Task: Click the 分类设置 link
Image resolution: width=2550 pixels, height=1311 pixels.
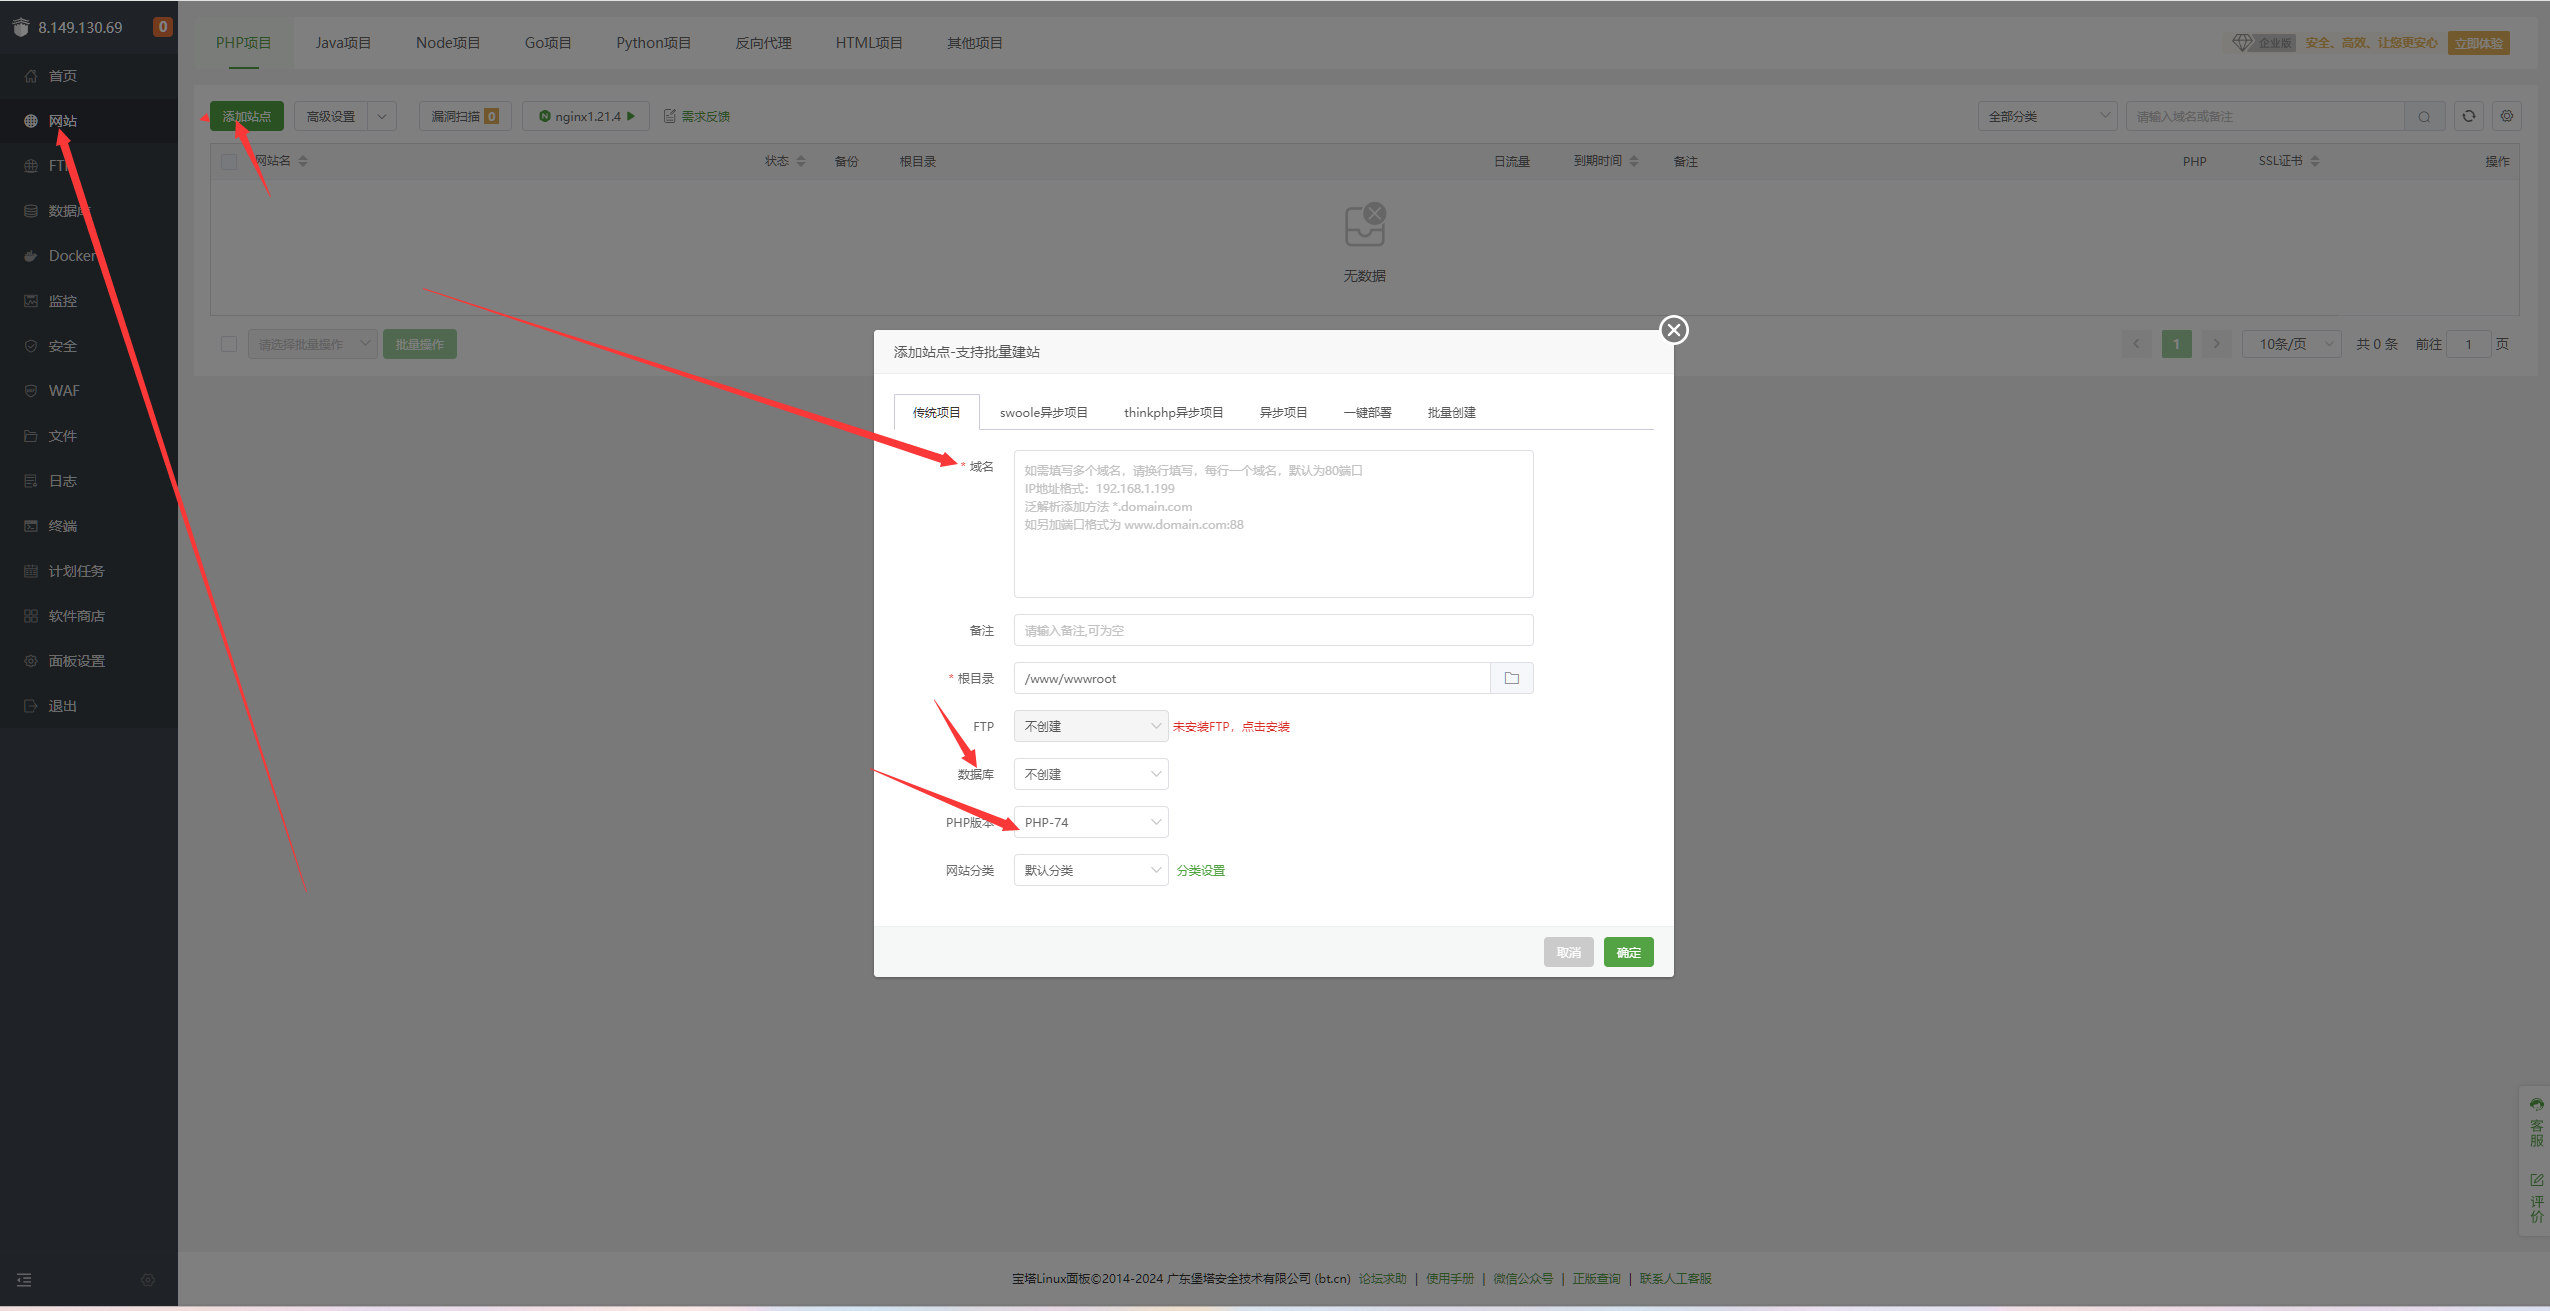Action: pyautogui.click(x=1200, y=871)
